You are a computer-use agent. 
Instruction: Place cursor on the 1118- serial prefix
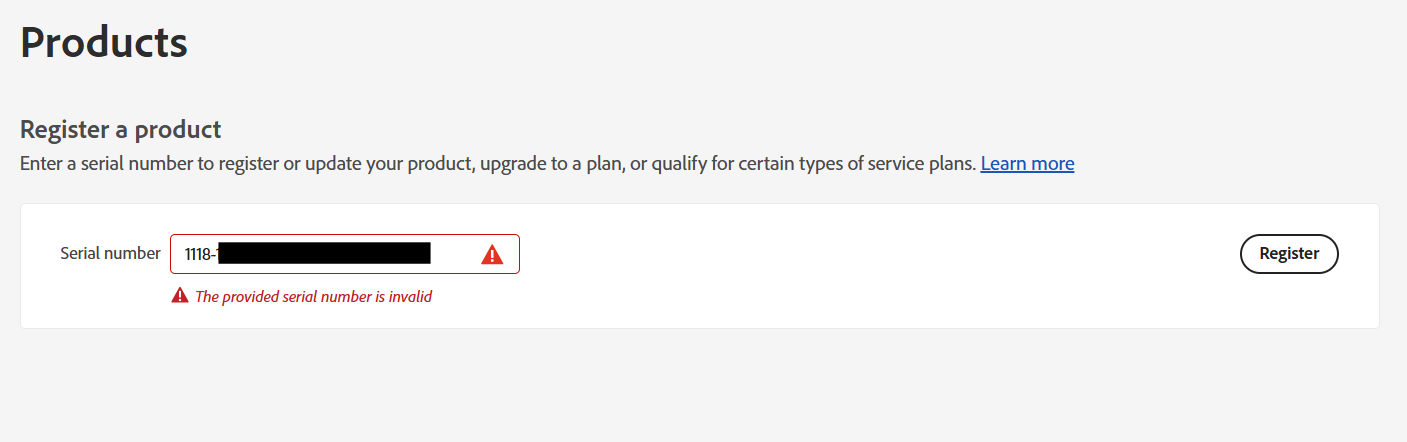click(x=199, y=254)
